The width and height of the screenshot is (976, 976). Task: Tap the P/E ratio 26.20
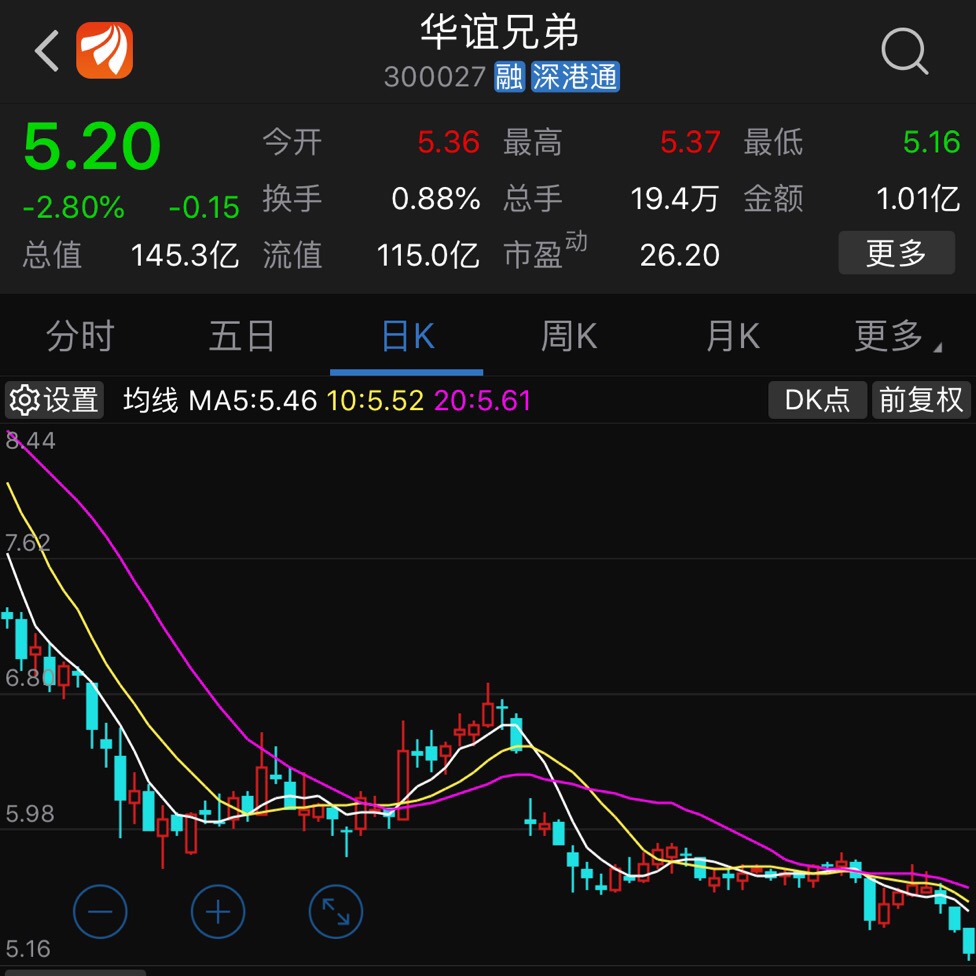point(680,255)
